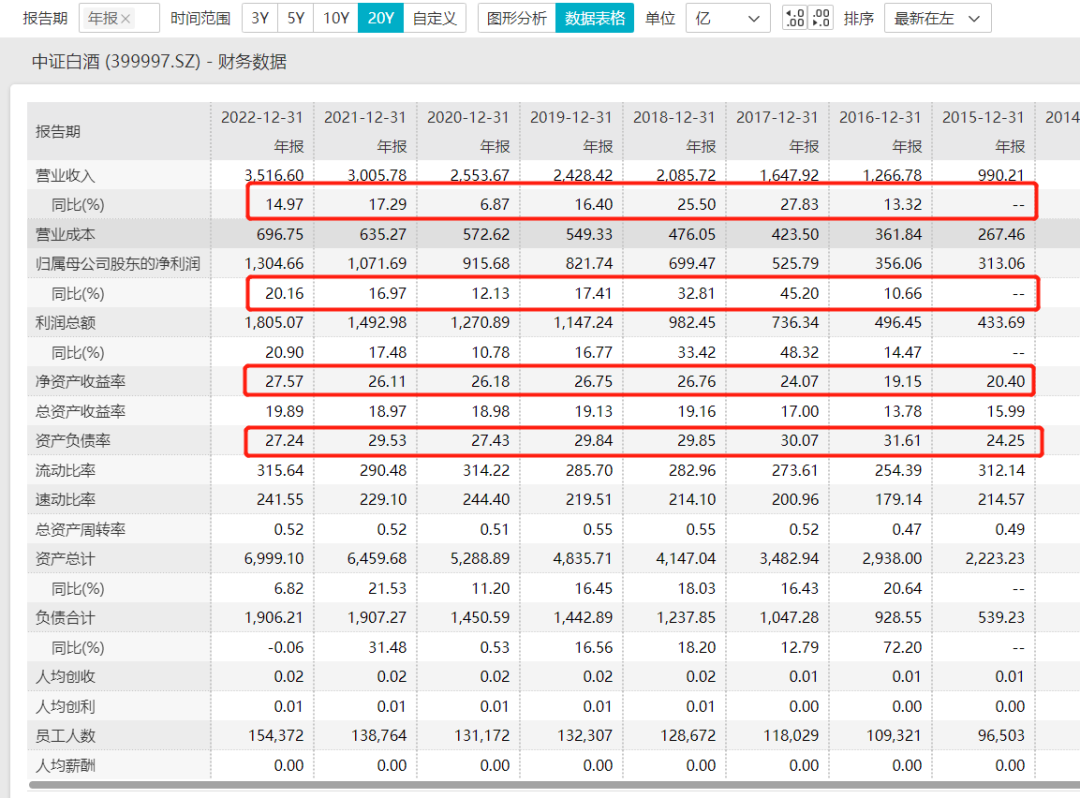Click the -0.06 liabilities growth cell
The image size is (1080, 798).
pyautogui.click(x=284, y=648)
